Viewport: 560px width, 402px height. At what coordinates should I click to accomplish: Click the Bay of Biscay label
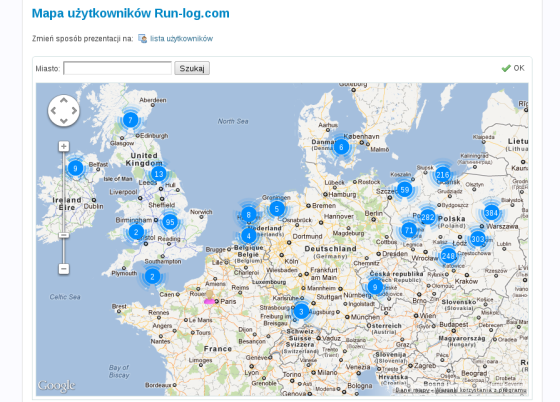point(119,371)
